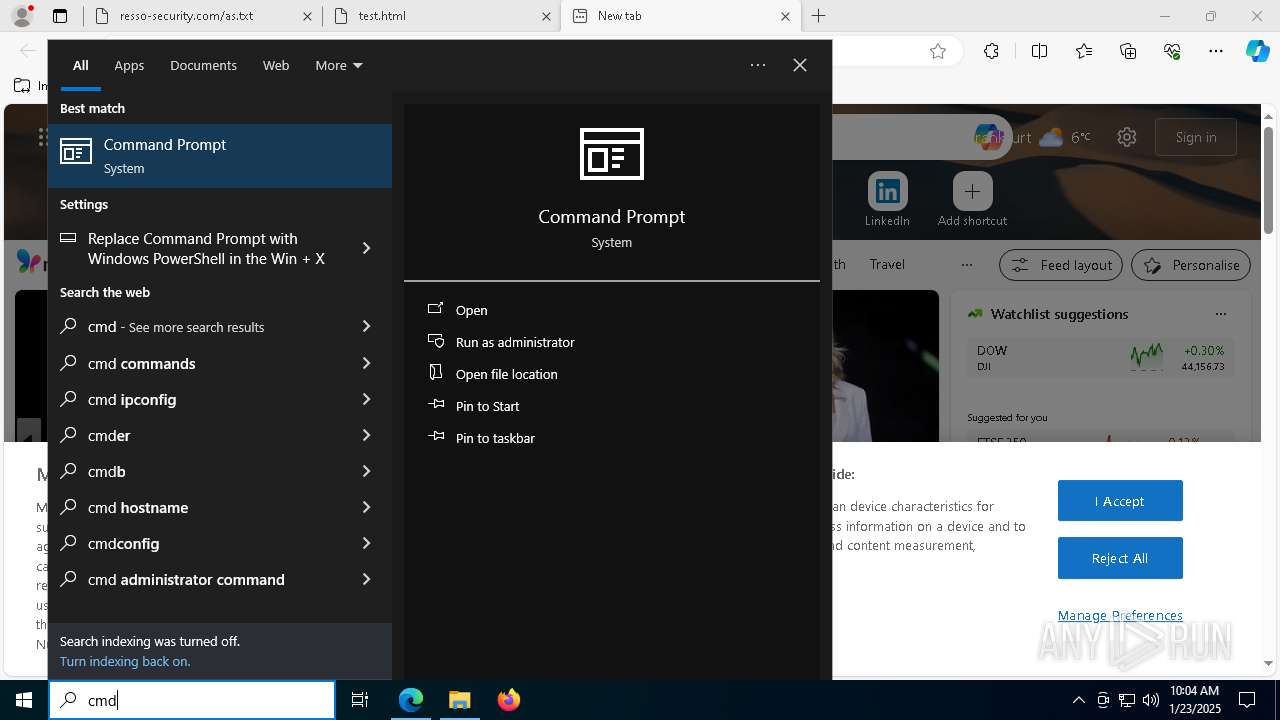
Task: Open network icon in system tray
Action: click(1127, 700)
